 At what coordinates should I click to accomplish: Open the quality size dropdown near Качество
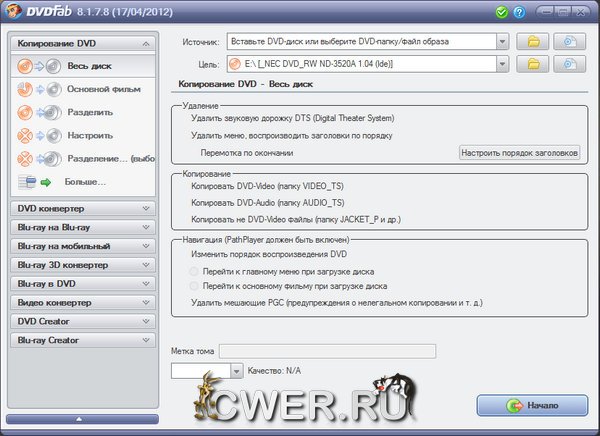coord(237,370)
